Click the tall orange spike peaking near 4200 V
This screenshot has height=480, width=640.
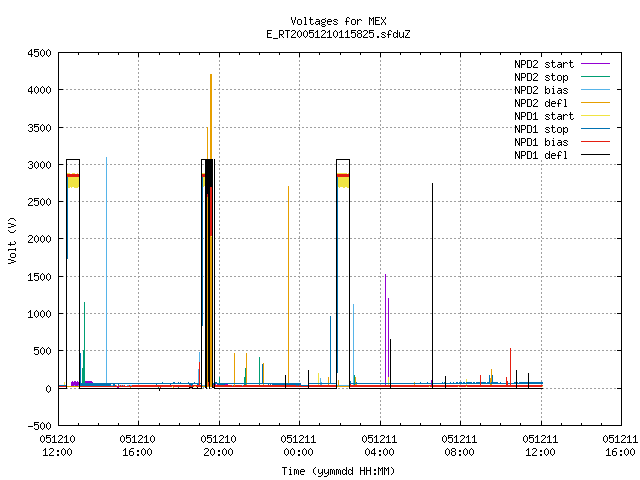(x=211, y=116)
